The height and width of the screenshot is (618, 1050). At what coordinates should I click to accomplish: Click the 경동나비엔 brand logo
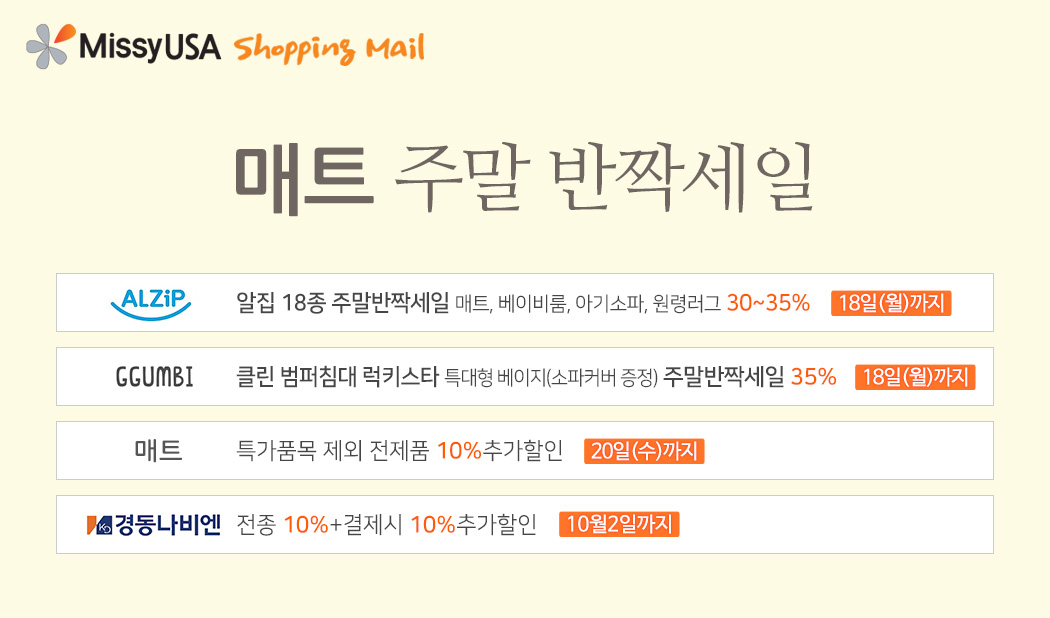(x=153, y=524)
